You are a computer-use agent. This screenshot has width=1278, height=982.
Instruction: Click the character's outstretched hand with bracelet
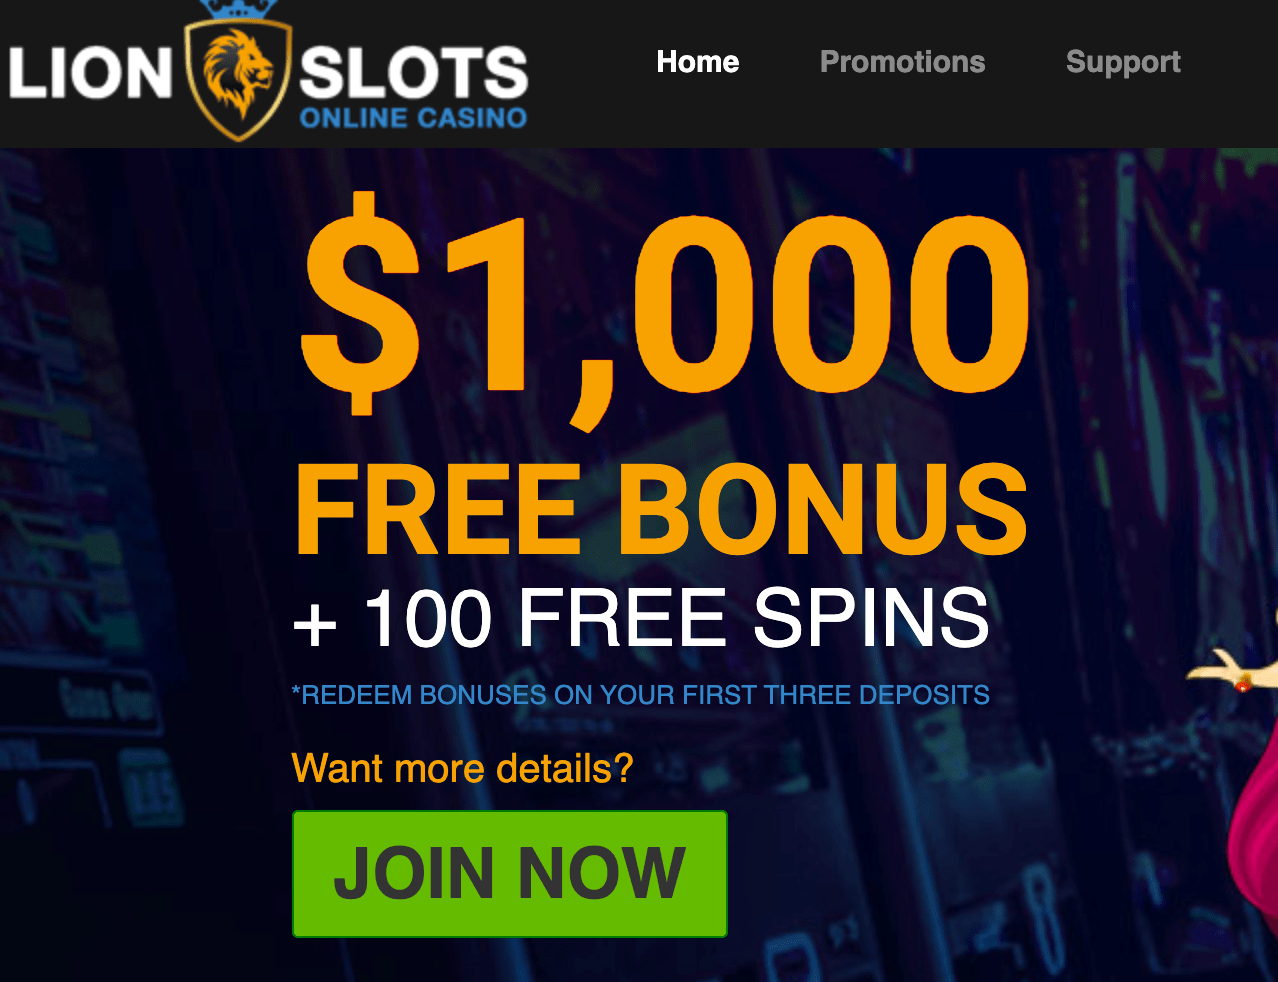tap(1233, 672)
